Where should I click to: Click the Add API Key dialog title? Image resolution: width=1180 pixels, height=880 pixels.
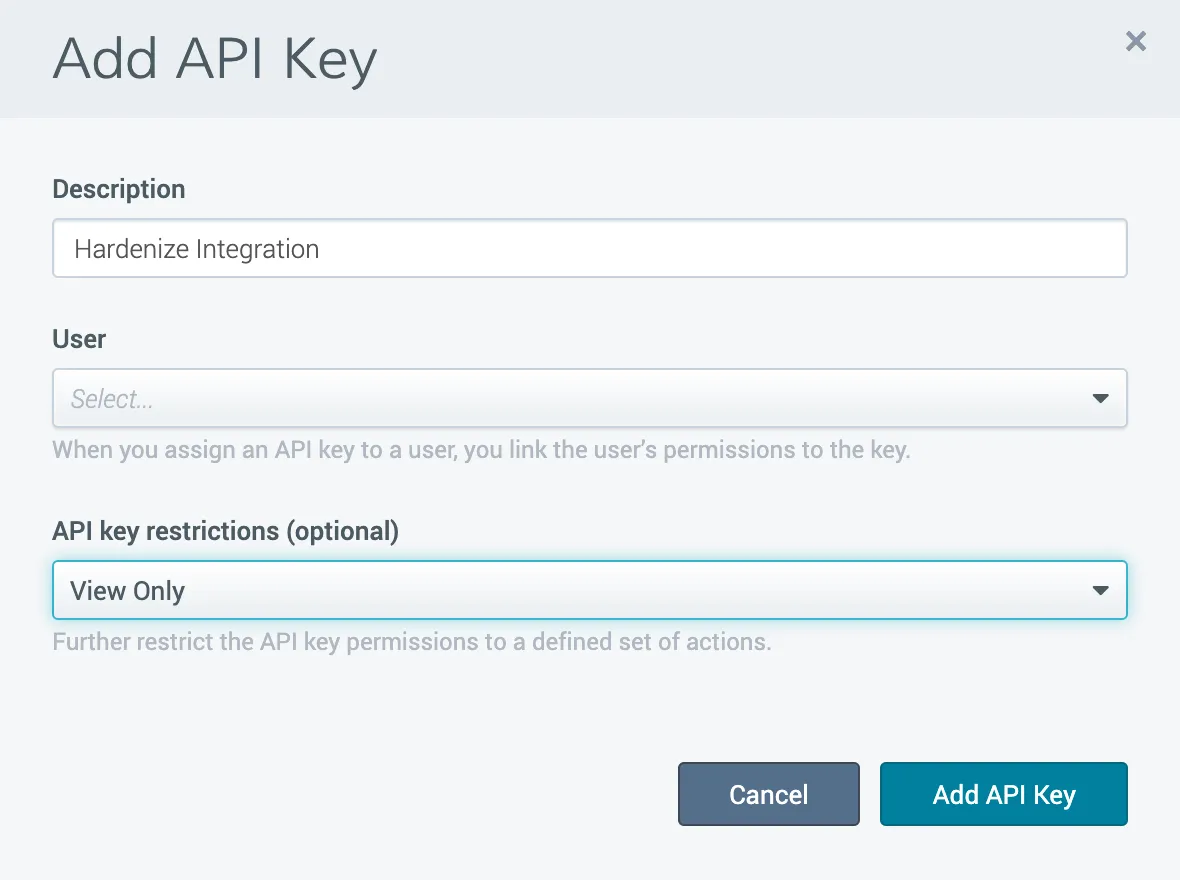coord(214,58)
